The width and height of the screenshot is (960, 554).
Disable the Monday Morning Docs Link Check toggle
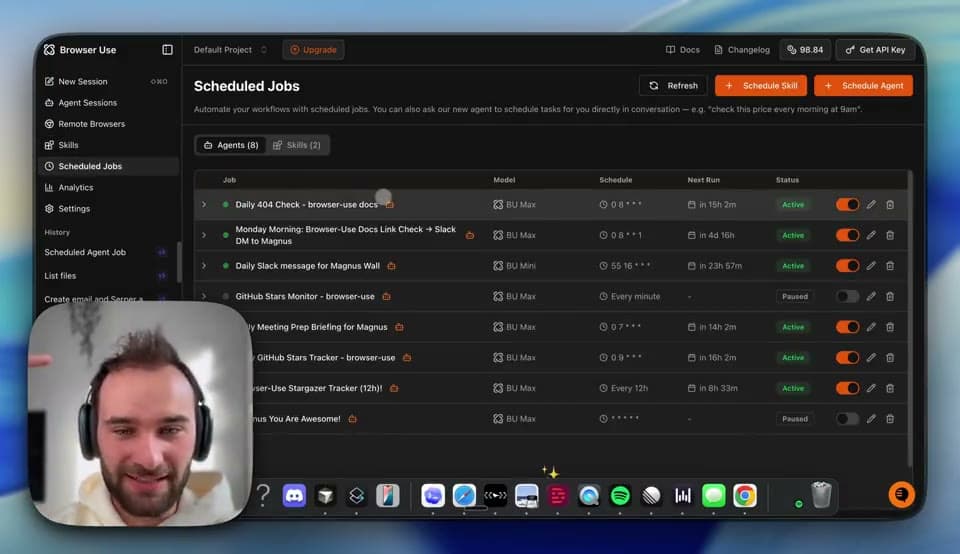pos(847,235)
